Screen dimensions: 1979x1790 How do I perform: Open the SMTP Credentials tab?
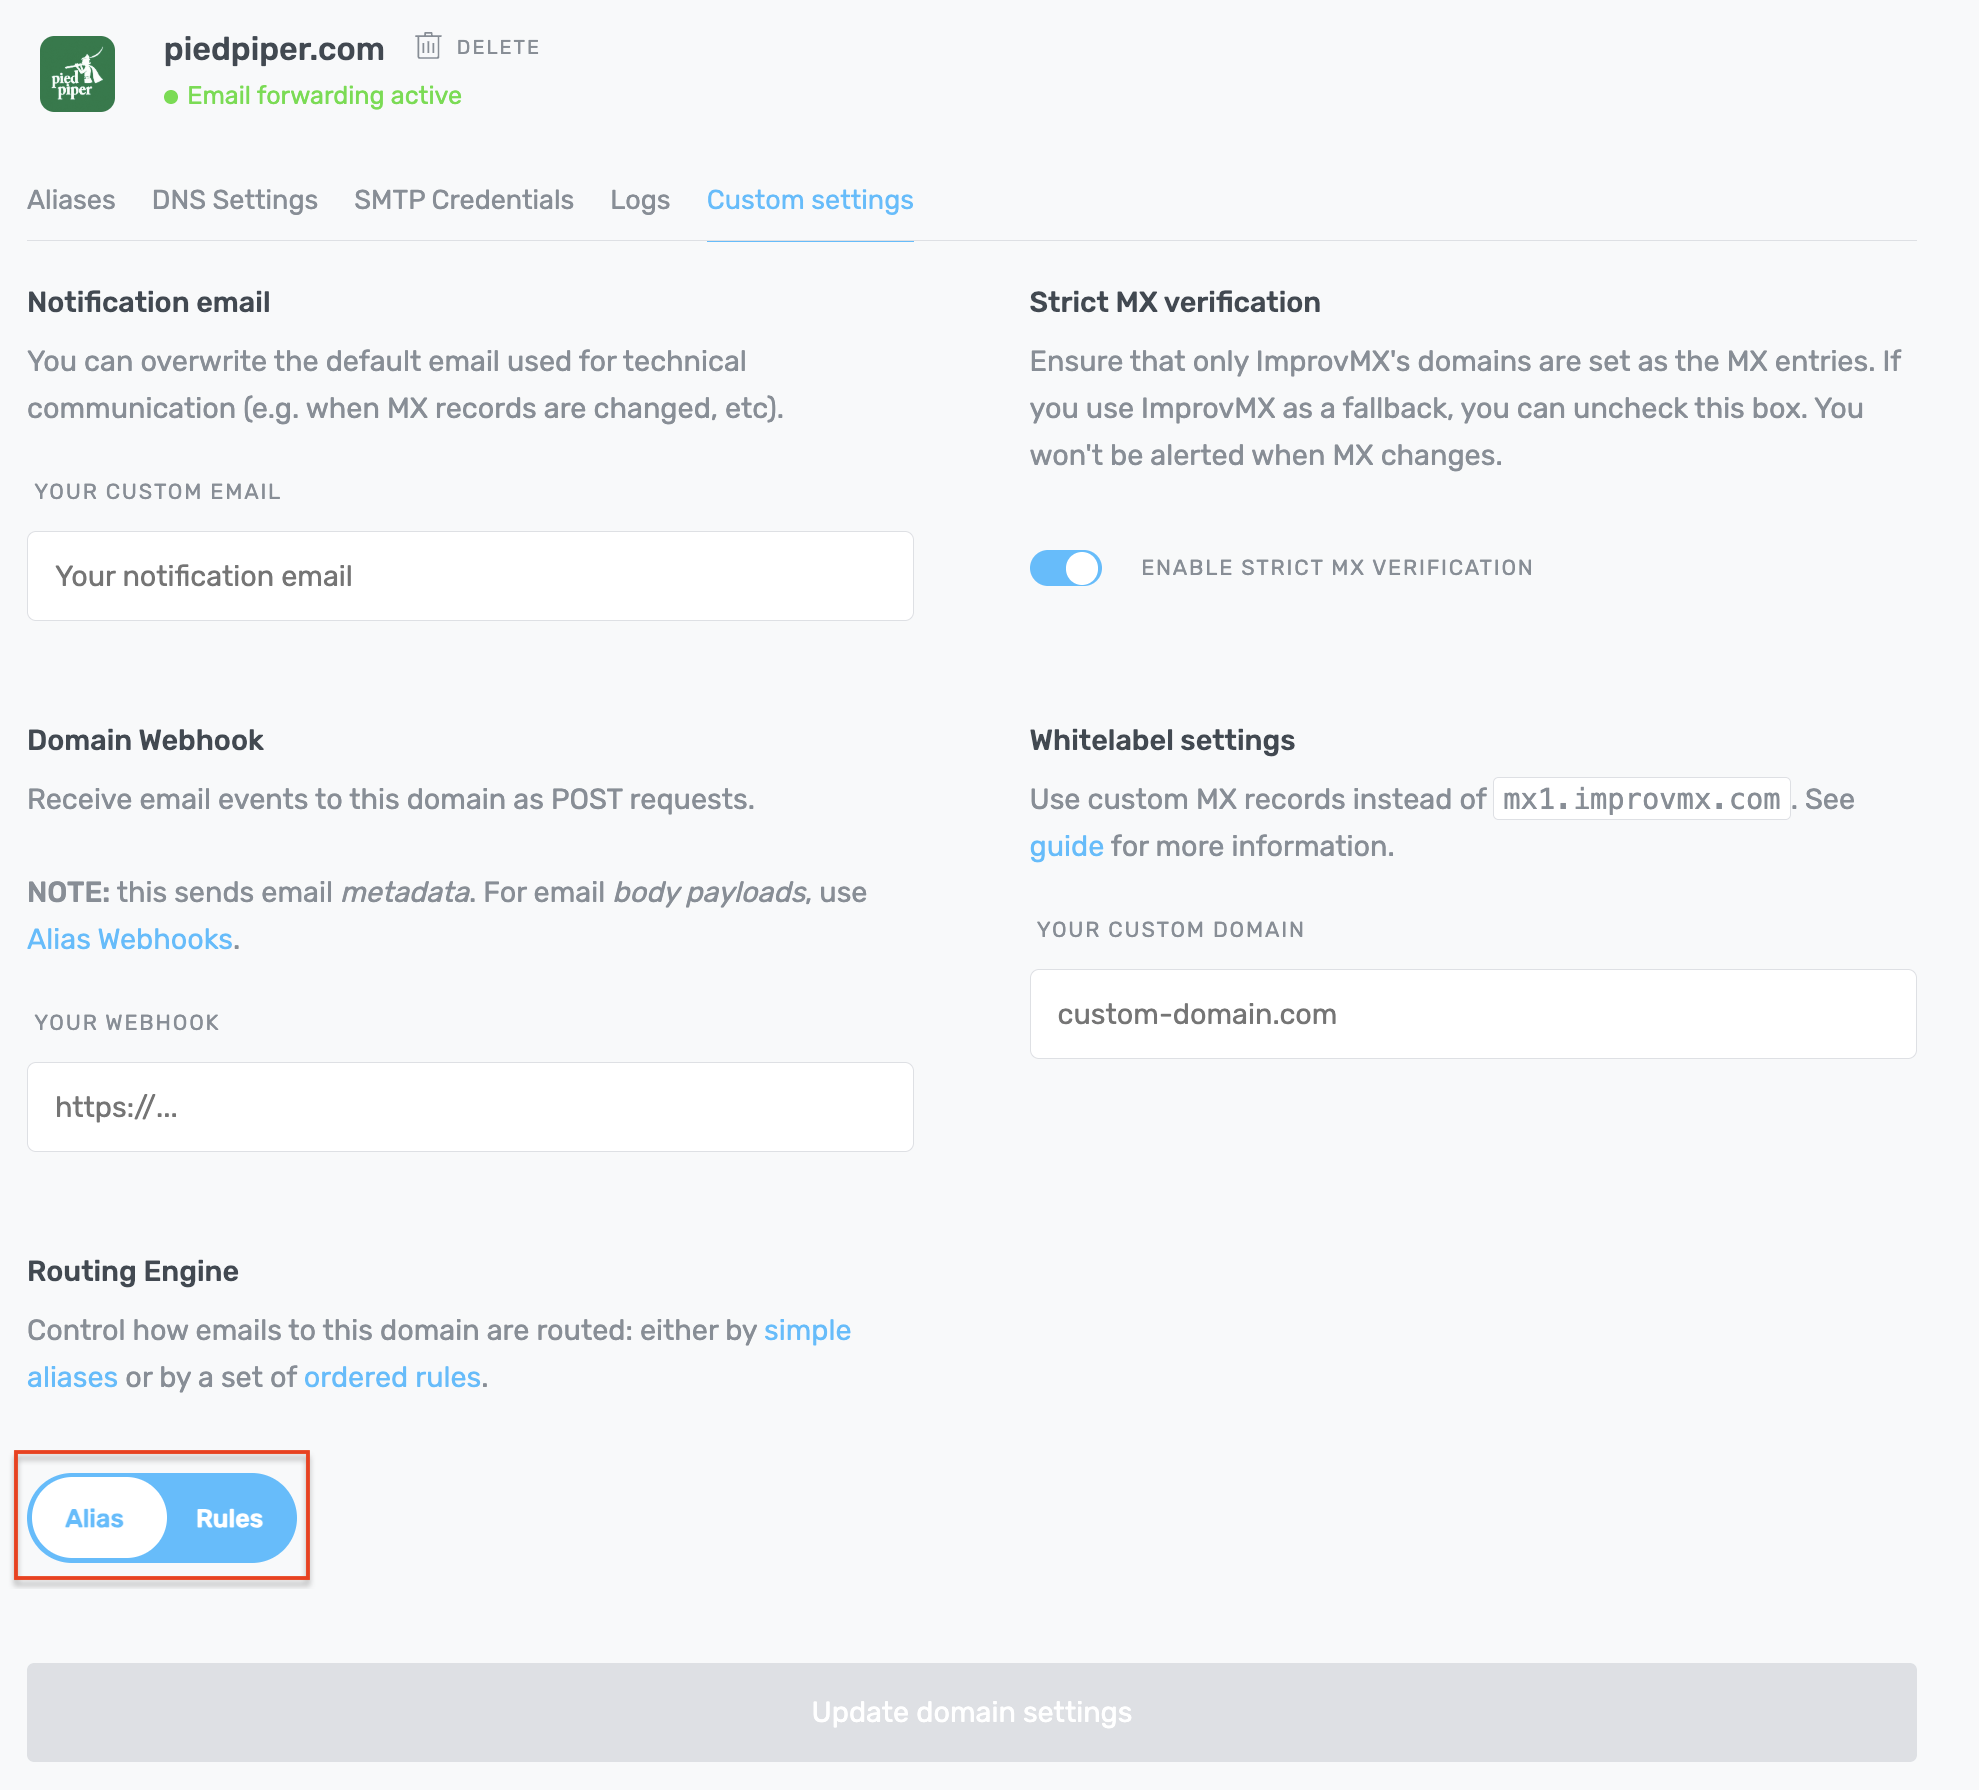(463, 200)
